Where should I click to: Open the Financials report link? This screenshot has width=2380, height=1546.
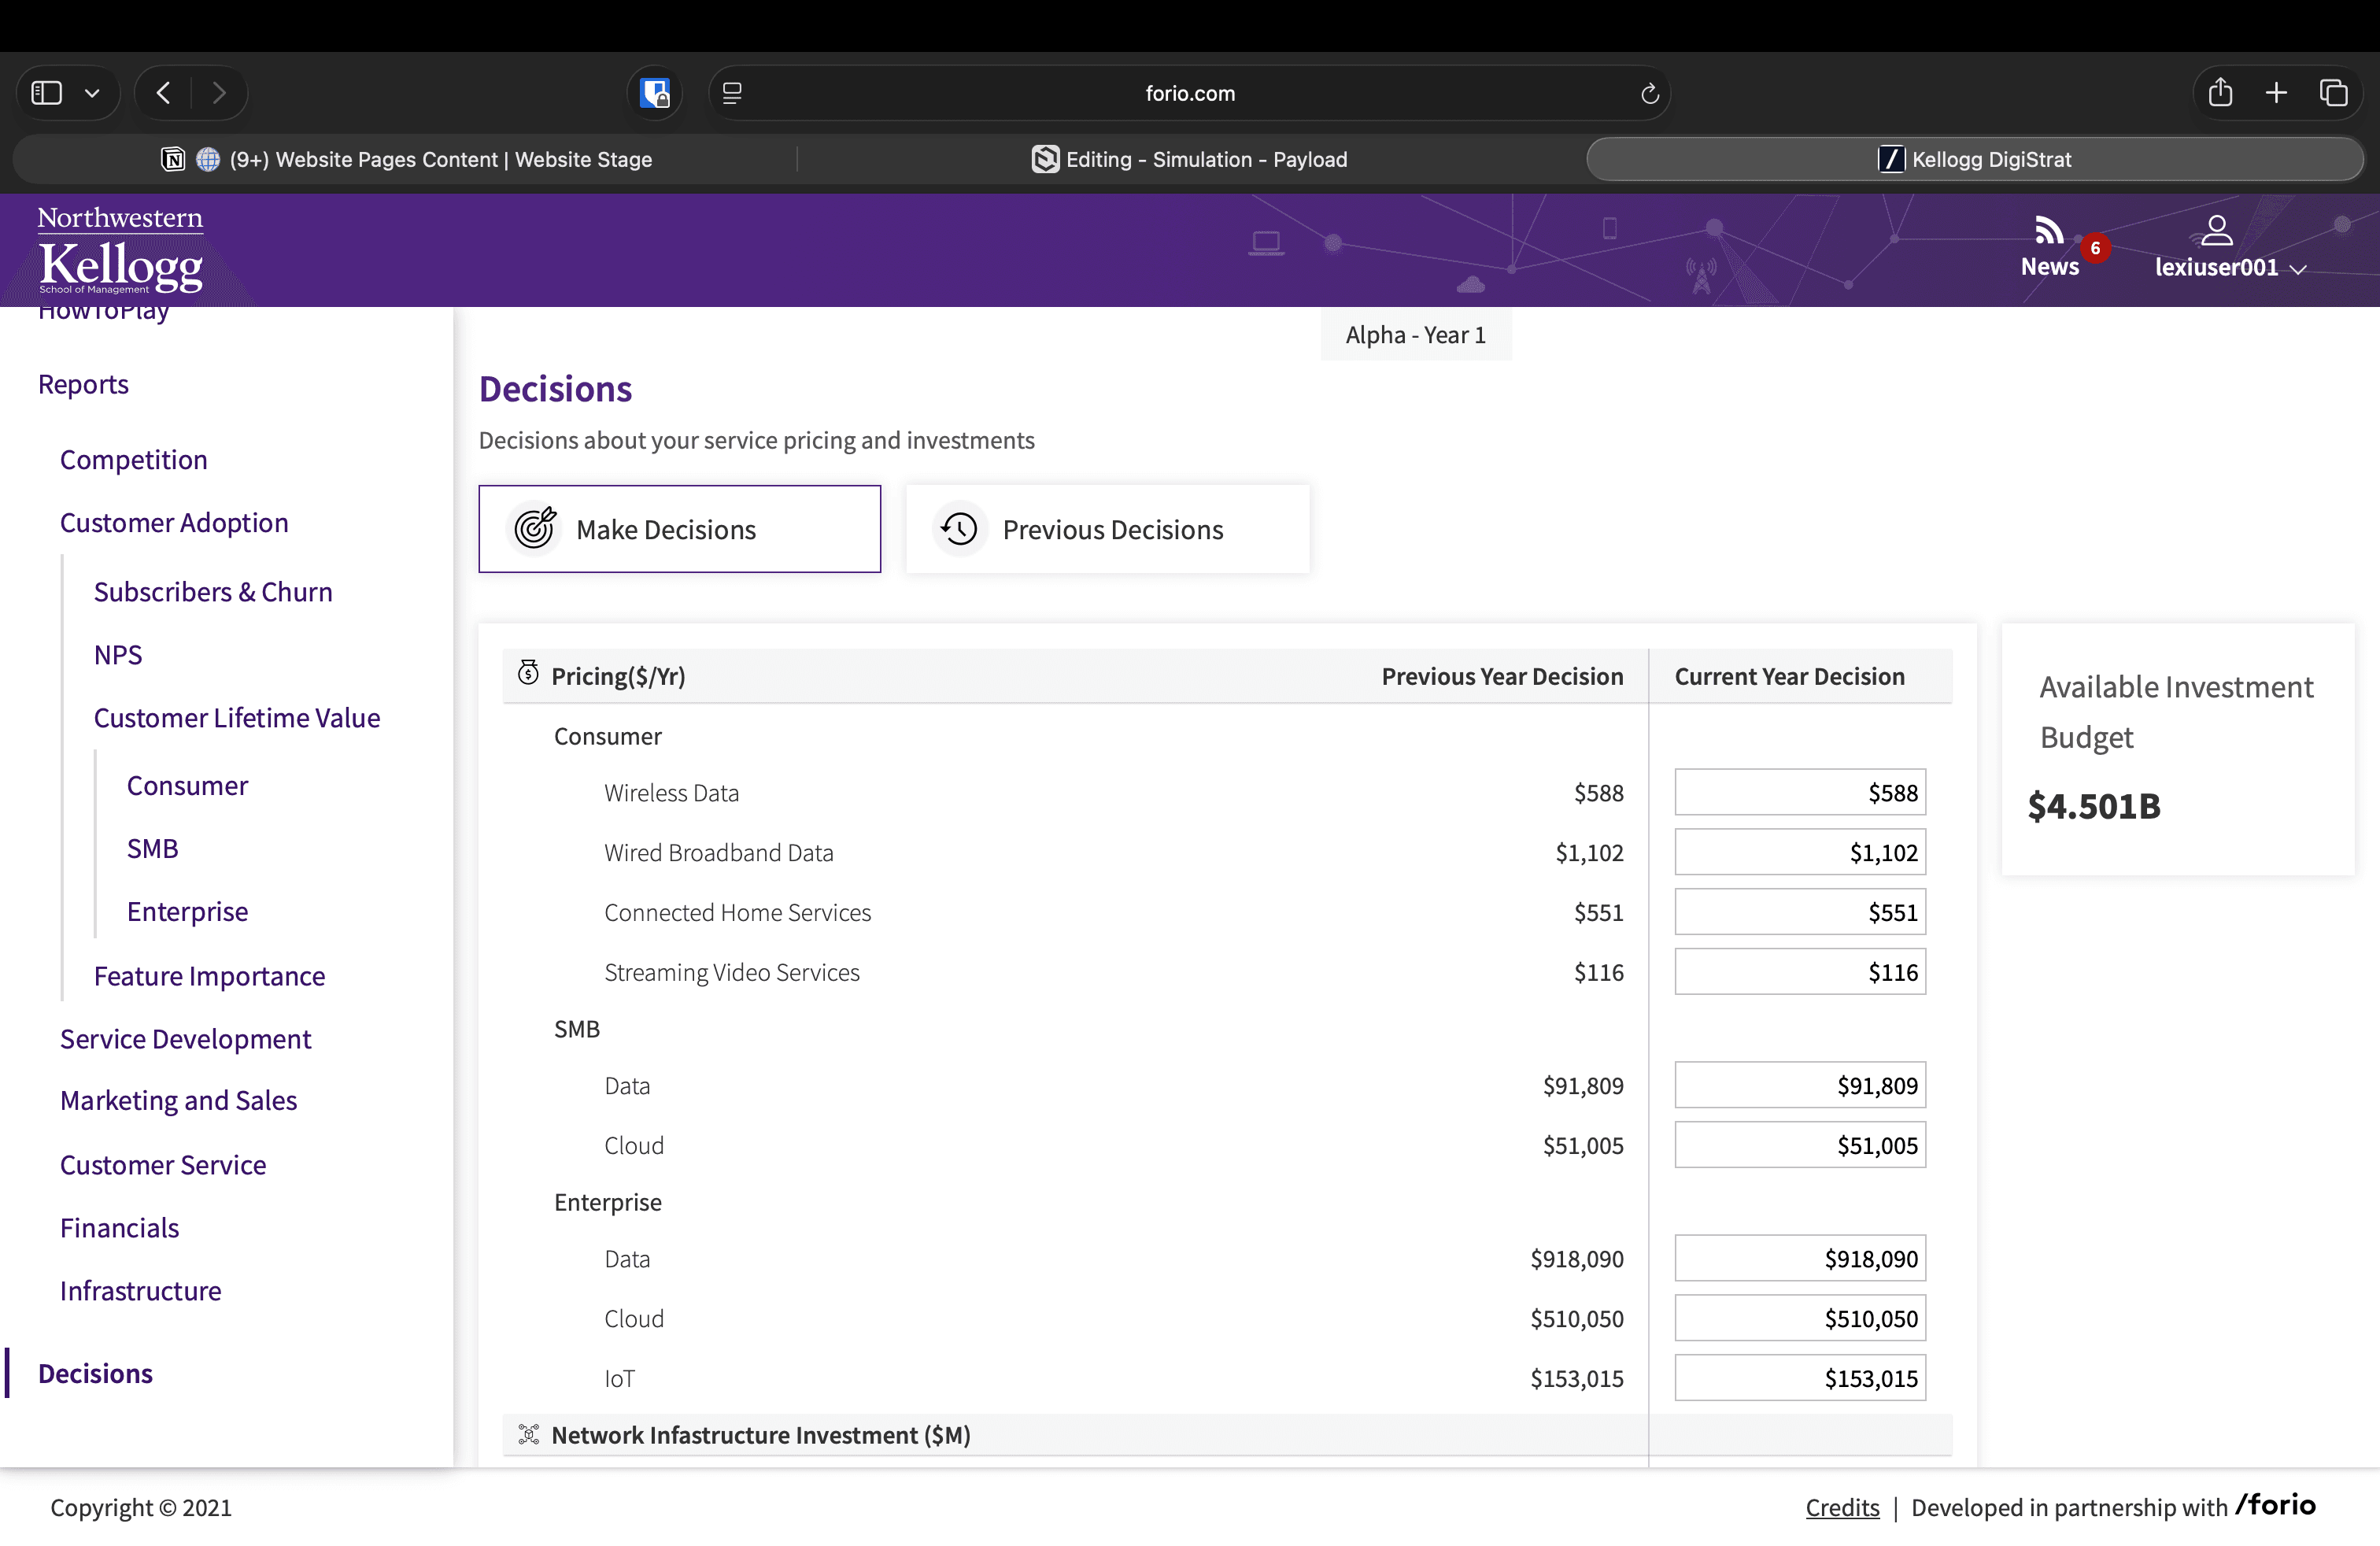pos(119,1227)
